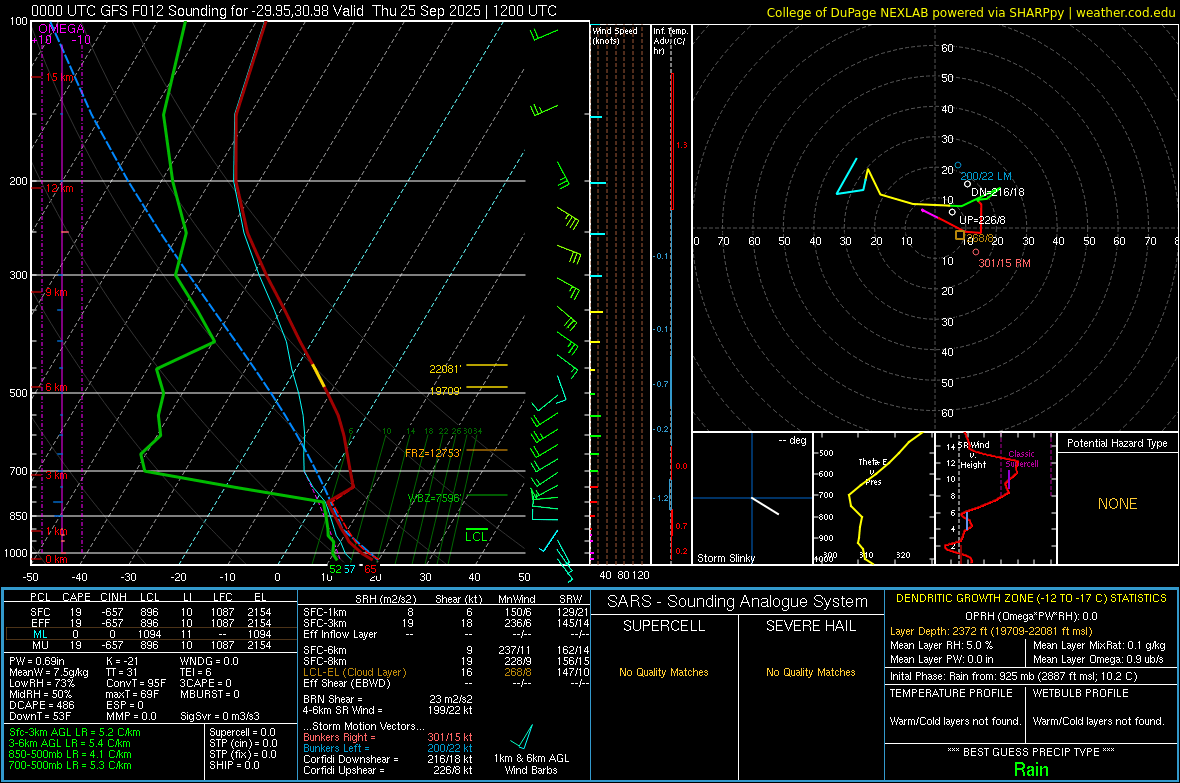Click the 301/15 RM hodograph label
The image size is (1180, 783).
(x=1004, y=264)
